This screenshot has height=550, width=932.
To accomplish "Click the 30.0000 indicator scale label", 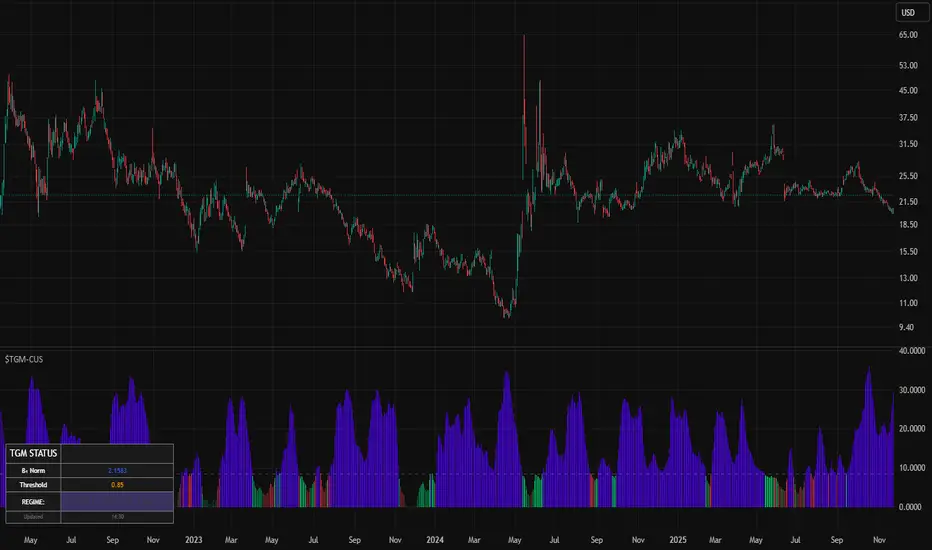I will tap(912, 390).
